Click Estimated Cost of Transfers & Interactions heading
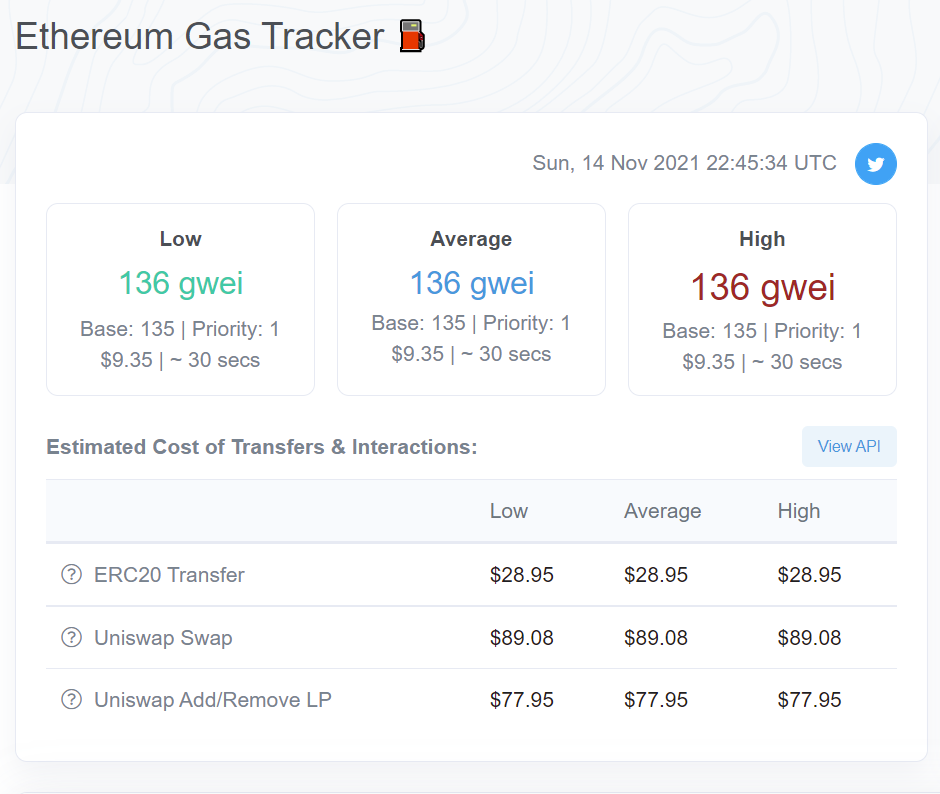940x794 pixels. (x=261, y=447)
